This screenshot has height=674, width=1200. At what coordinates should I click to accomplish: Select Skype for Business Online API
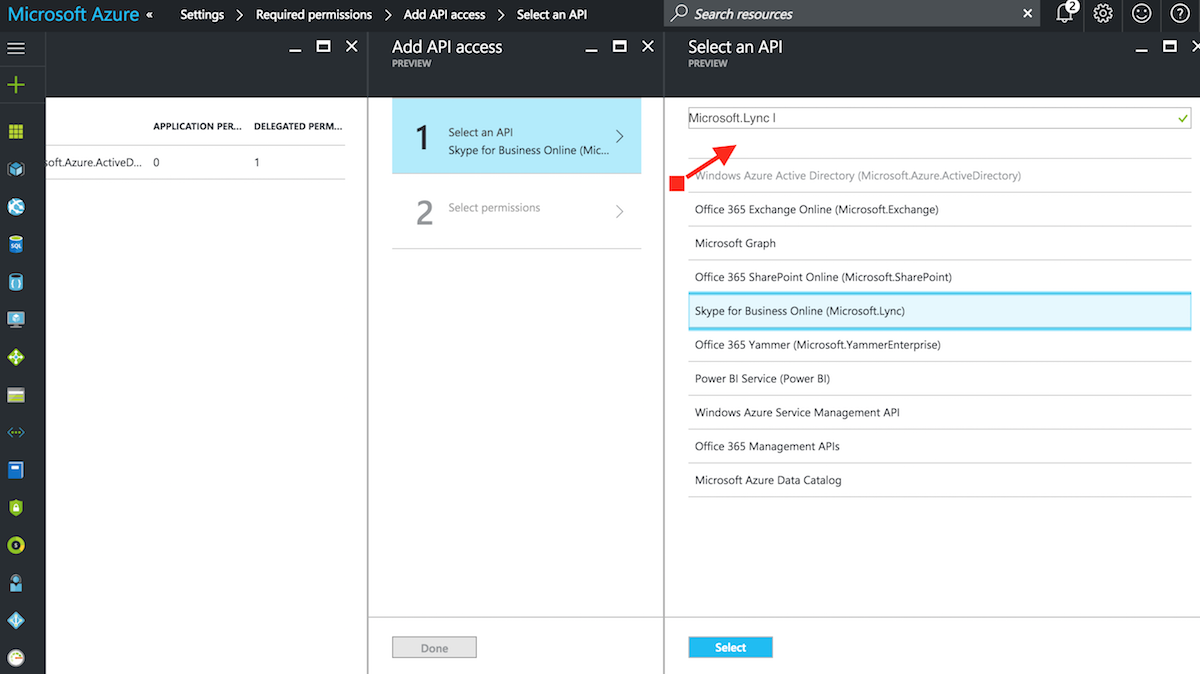(x=939, y=311)
